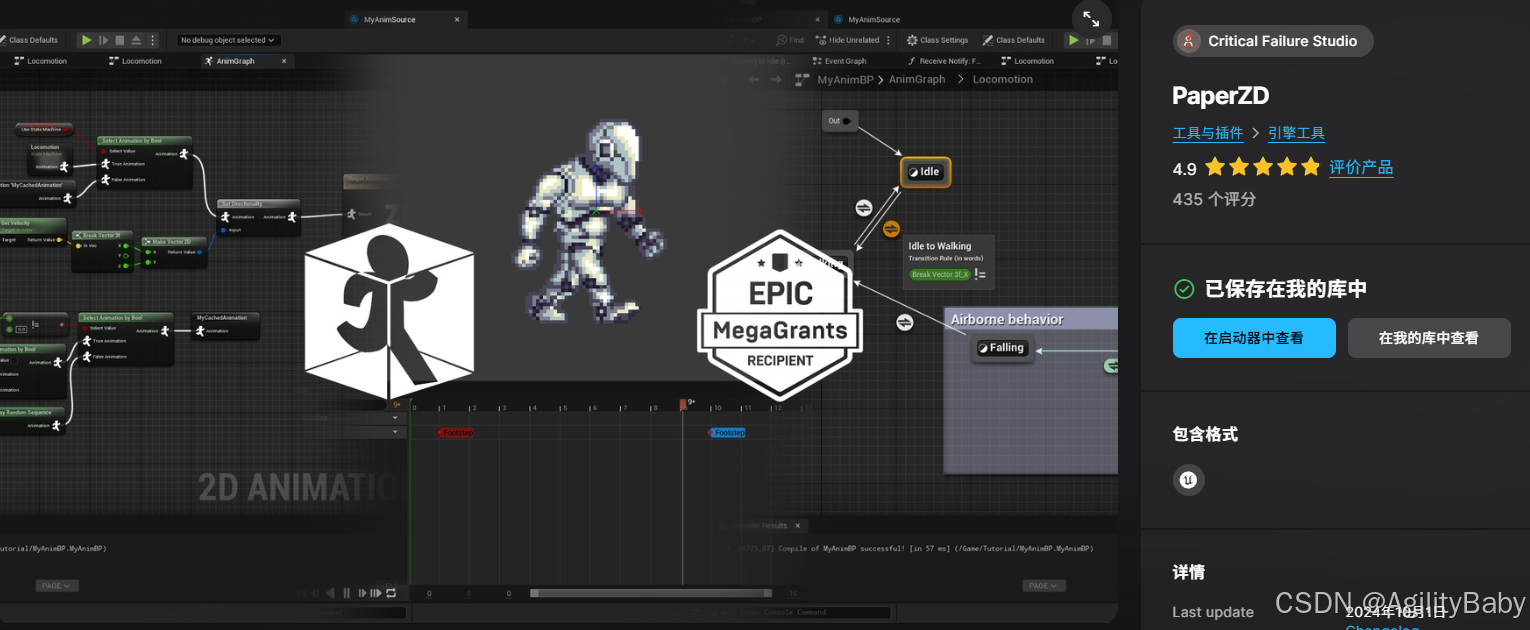
Task: Close the AnimGraph tab
Action: tap(283, 61)
